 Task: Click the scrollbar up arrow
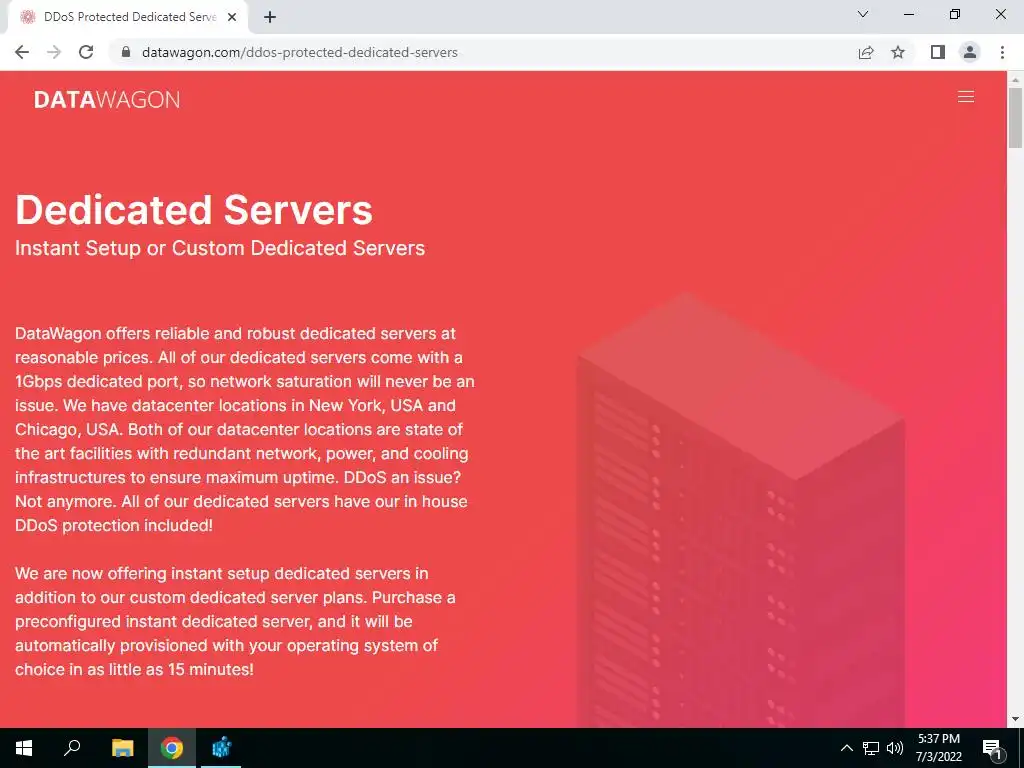(1015, 79)
